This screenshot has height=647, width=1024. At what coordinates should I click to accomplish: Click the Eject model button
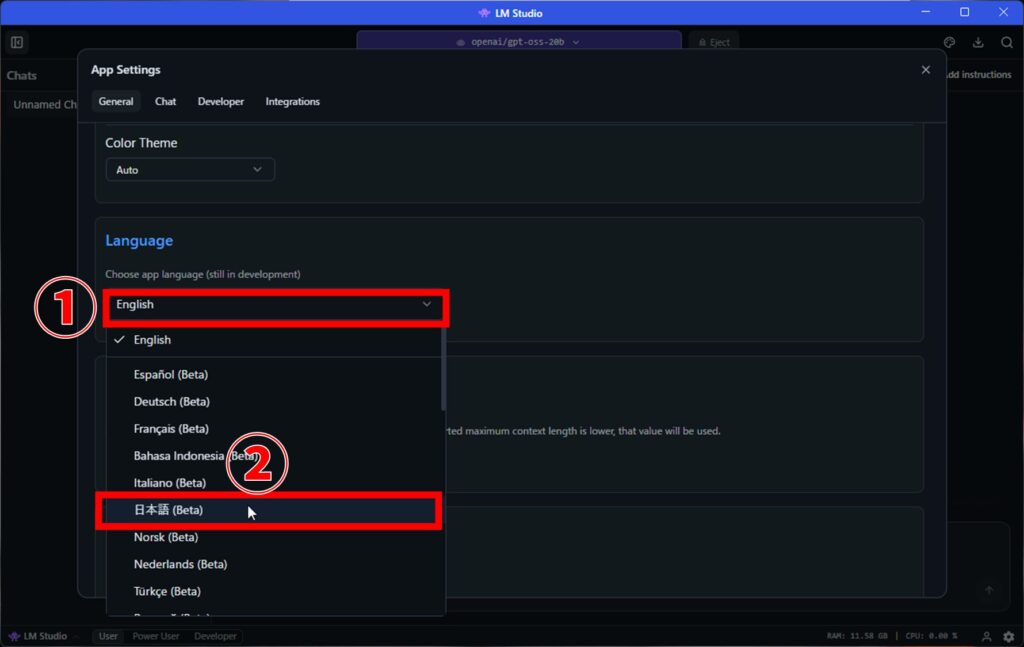click(714, 42)
